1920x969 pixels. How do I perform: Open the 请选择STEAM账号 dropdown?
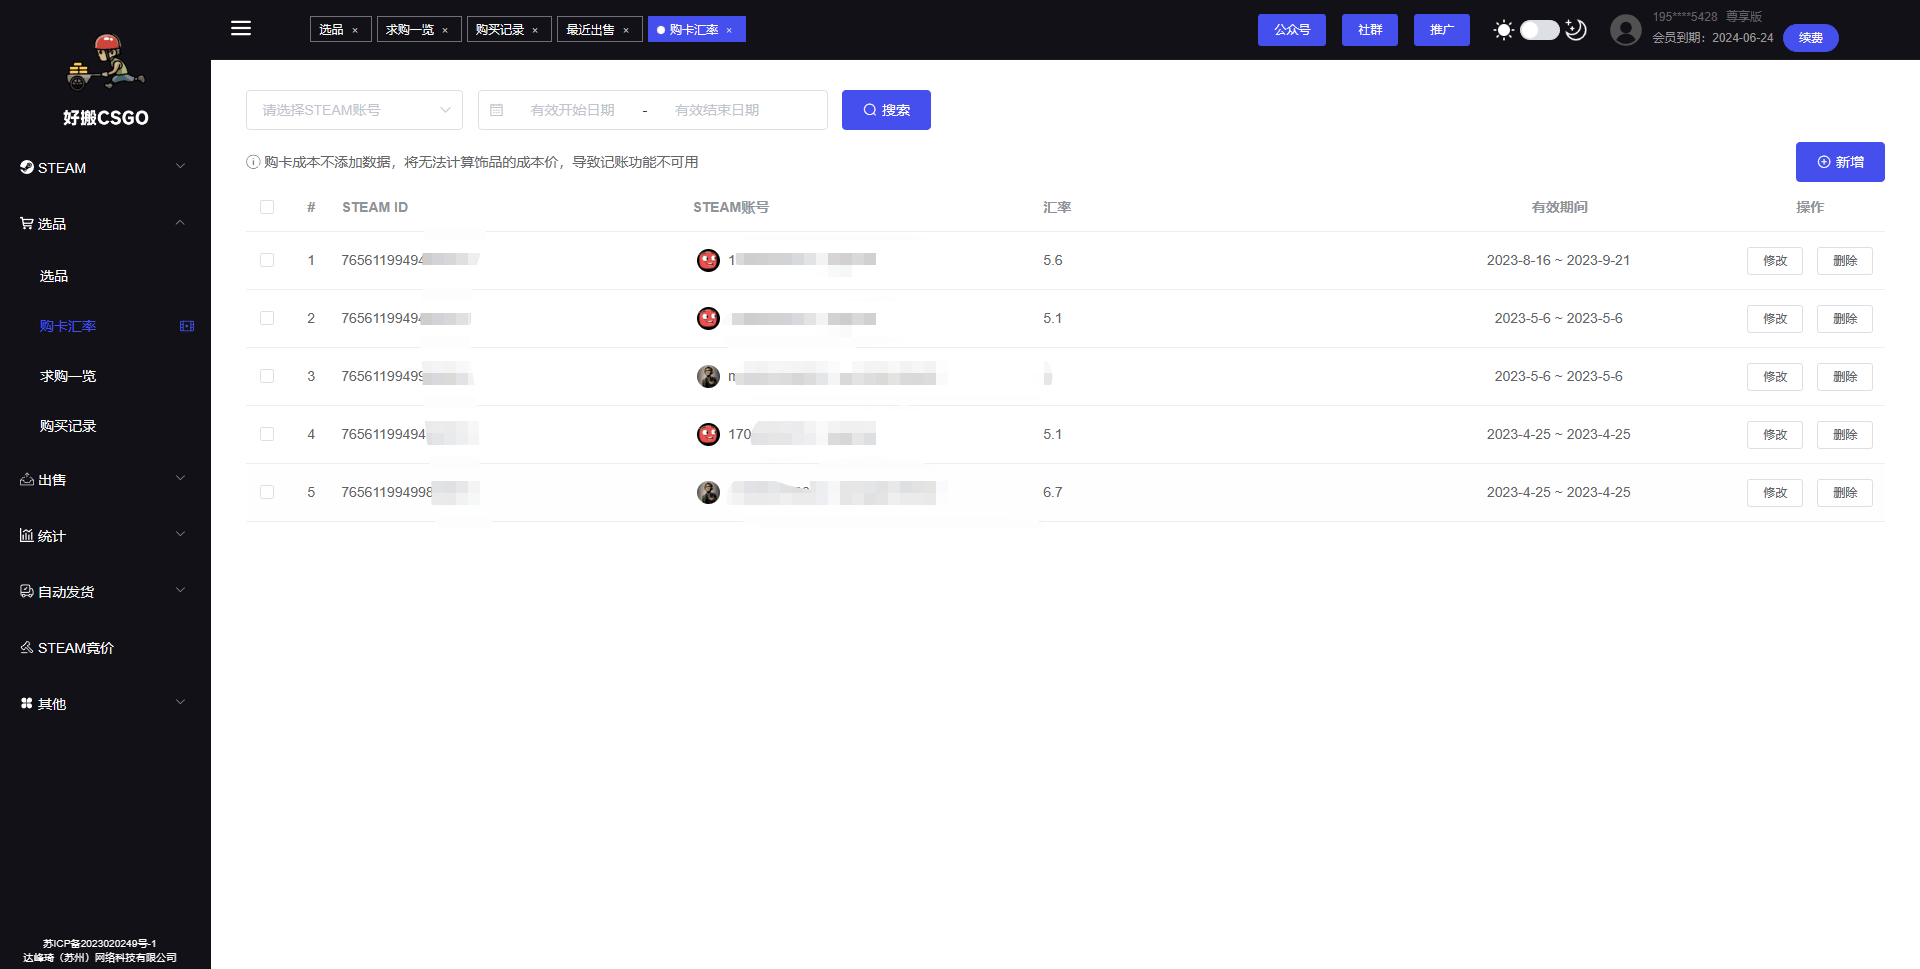pos(354,110)
